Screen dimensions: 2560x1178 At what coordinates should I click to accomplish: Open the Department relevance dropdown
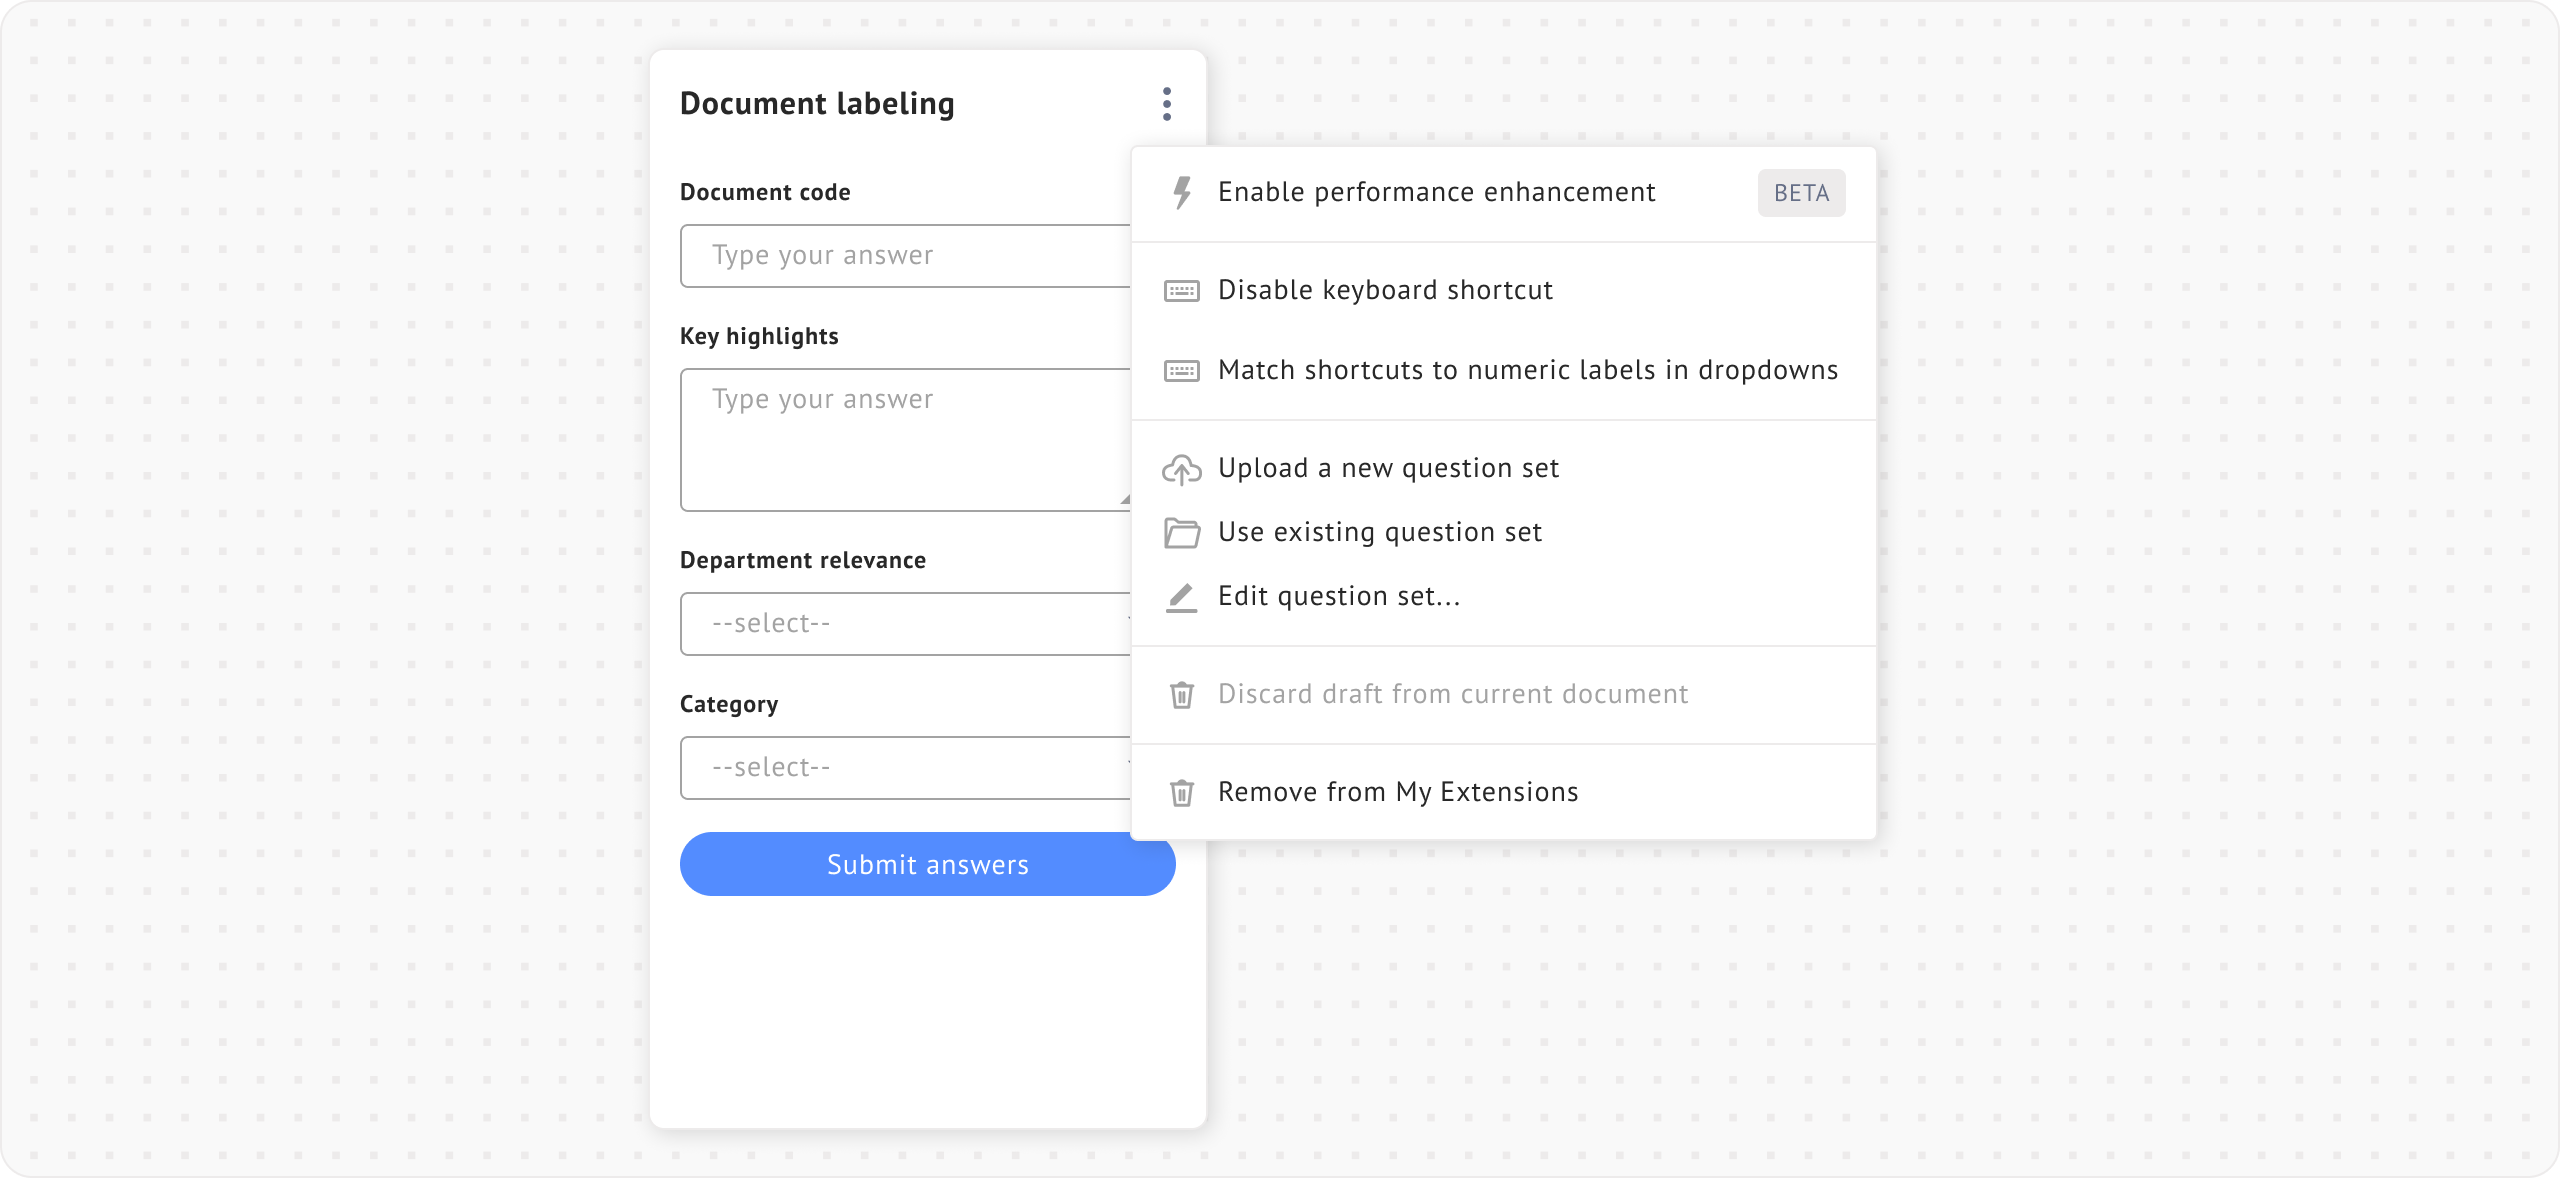click(905, 624)
